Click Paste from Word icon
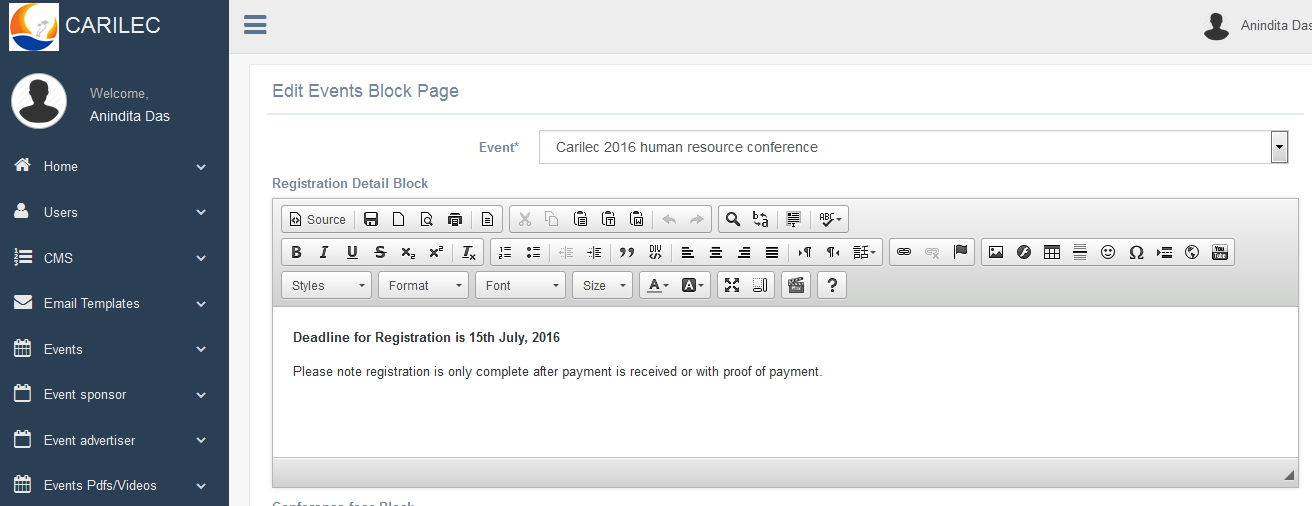The image size is (1312, 506). point(636,219)
